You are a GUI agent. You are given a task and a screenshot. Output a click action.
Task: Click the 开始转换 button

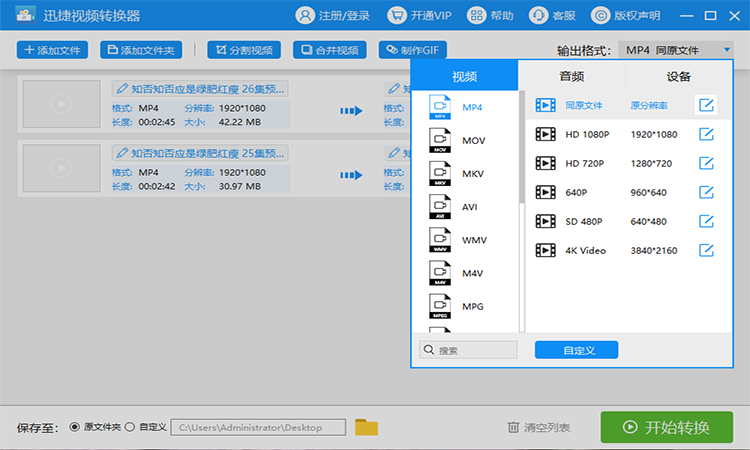pos(666,427)
